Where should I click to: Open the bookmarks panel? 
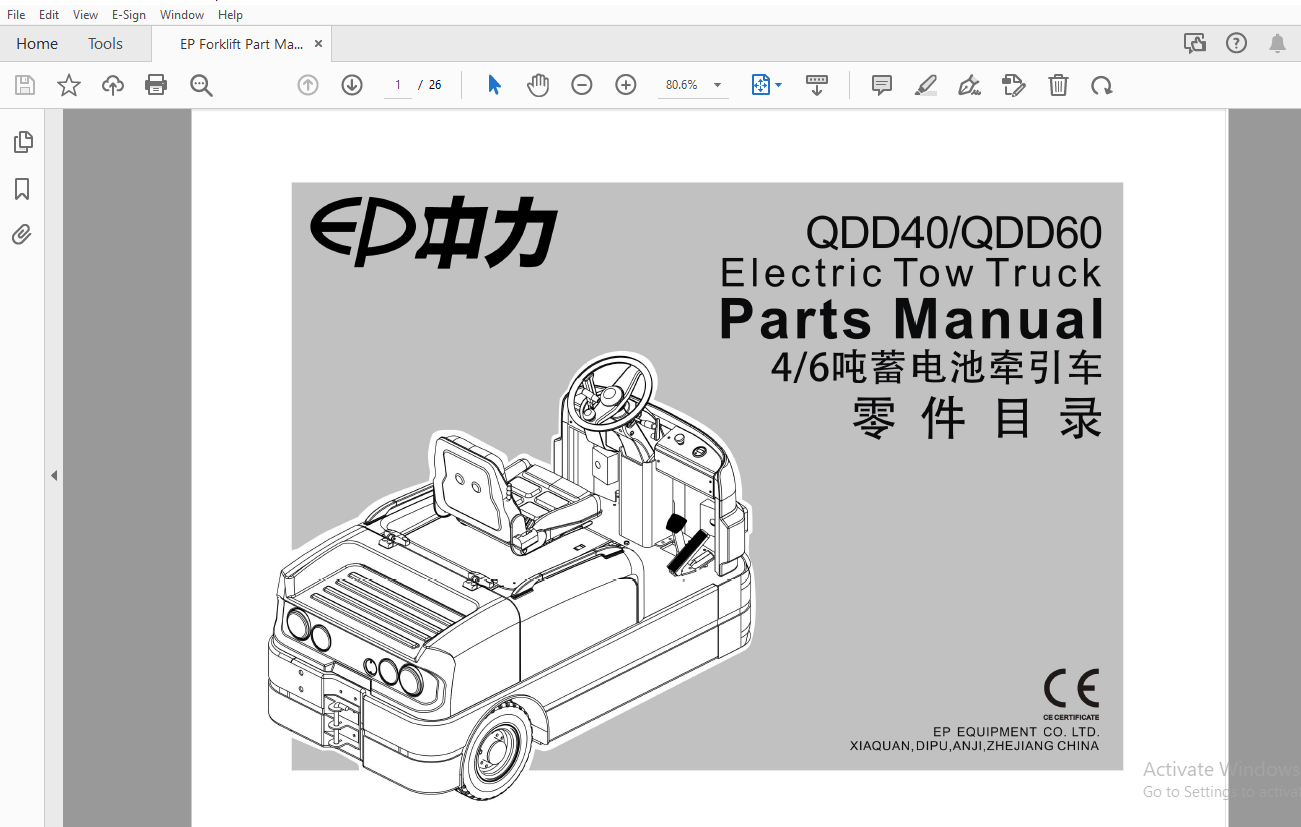click(x=22, y=189)
